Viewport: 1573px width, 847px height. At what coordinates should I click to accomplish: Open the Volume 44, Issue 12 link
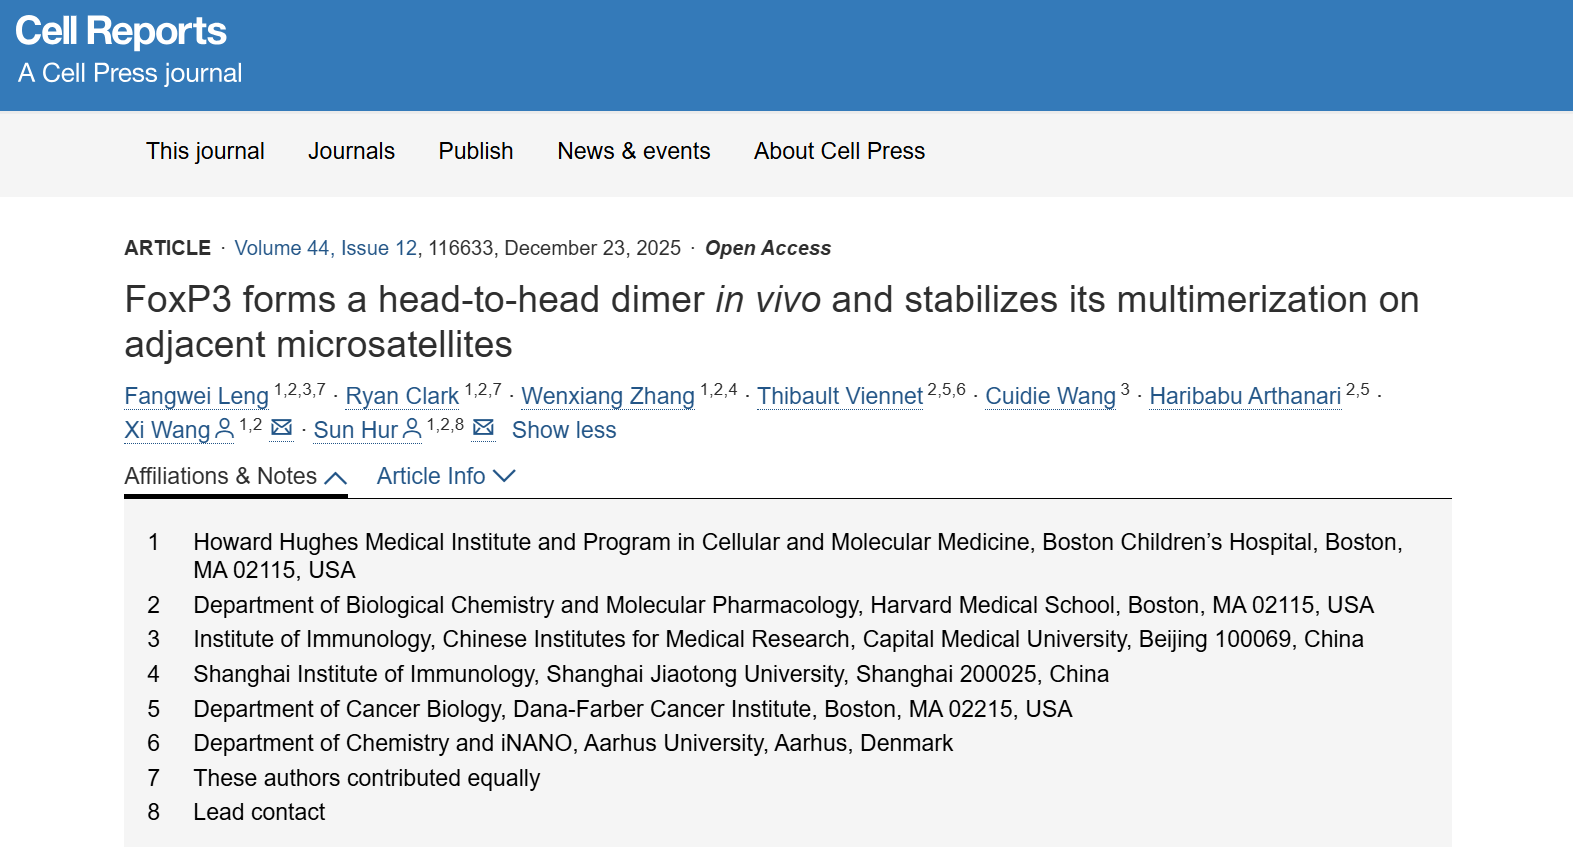click(326, 248)
